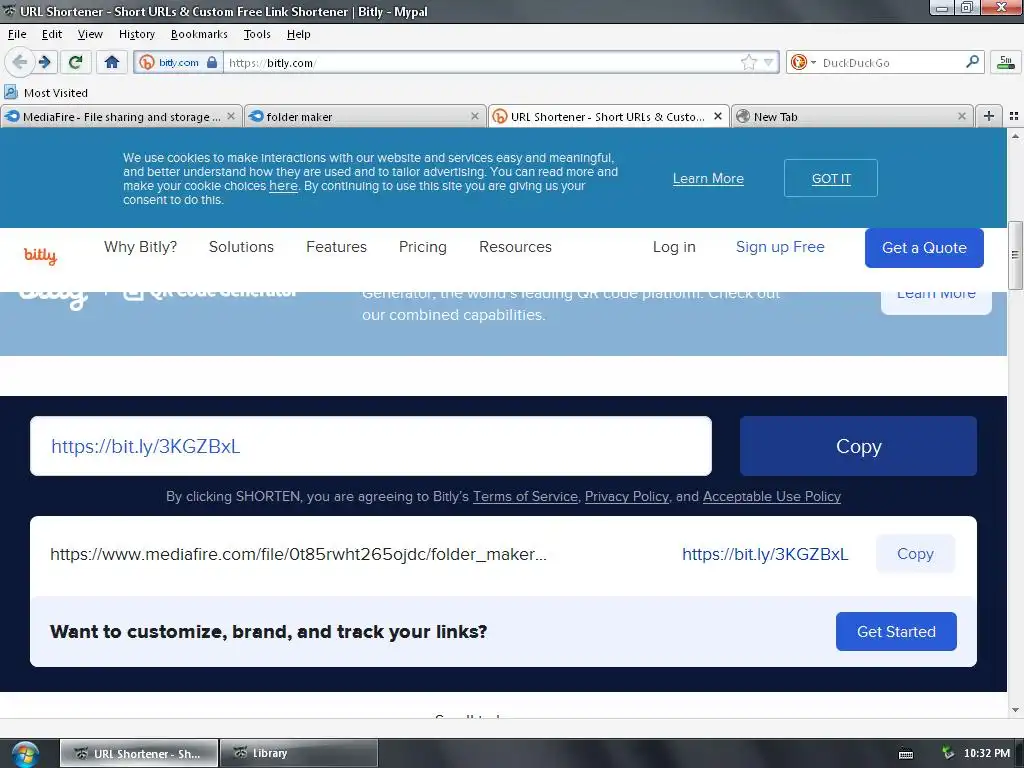Click the Get Started button
The width and height of the screenshot is (1024, 768).
coord(896,632)
